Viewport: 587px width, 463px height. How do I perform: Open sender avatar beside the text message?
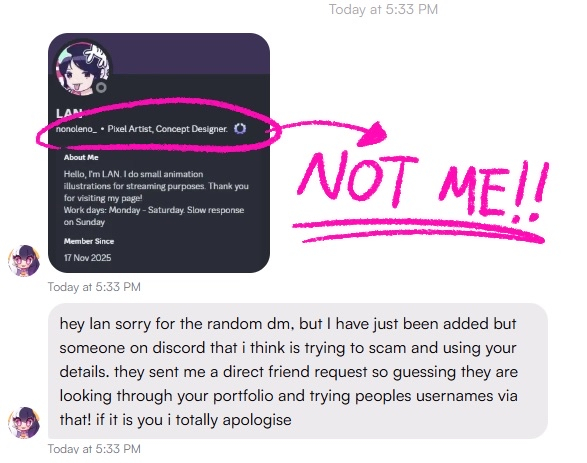[24, 423]
